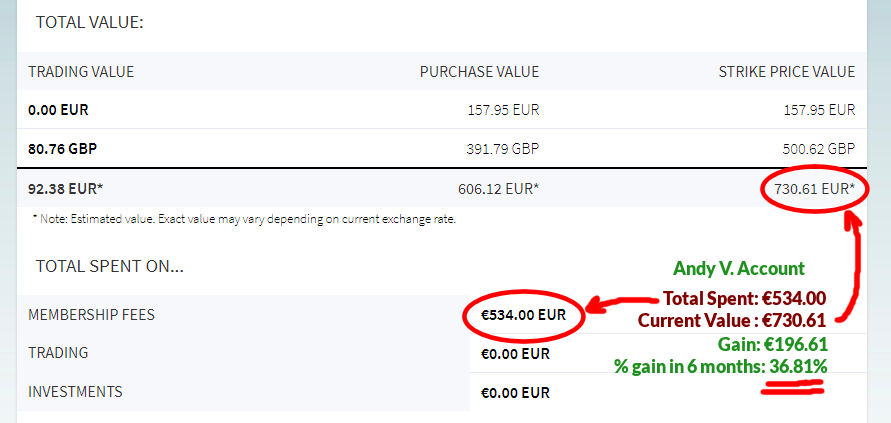
Task: Select the MEMBERSHIP FEES row label
Action: [x=91, y=314]
